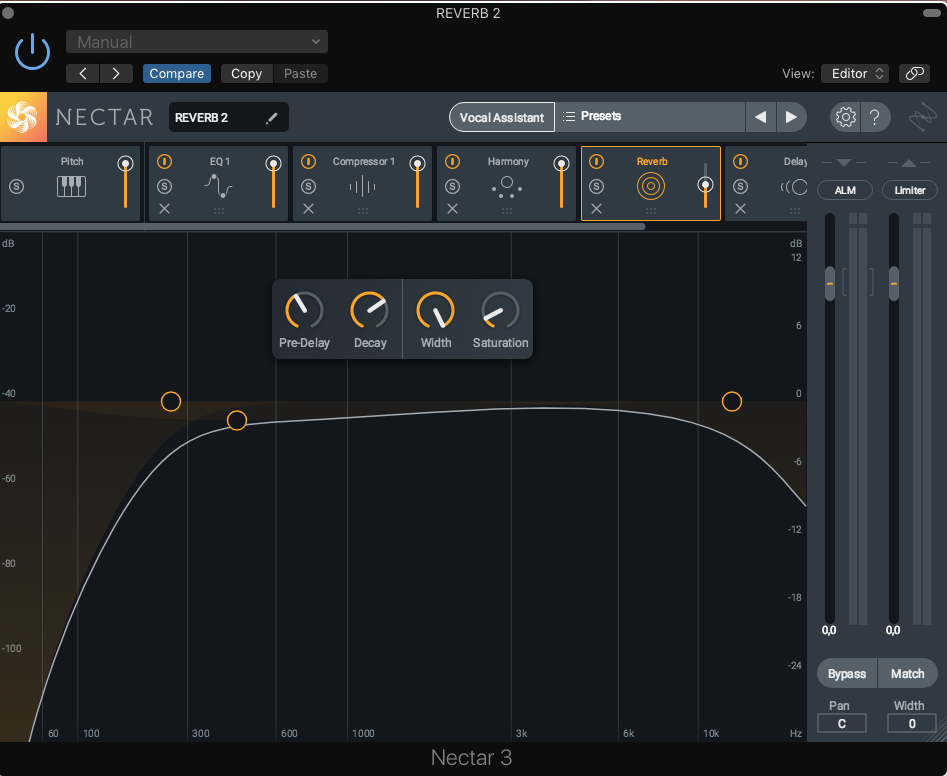The height and width of the screenshot is (776, 947).
Task: Toggle Harmony module power
Action: click(452, 161)
